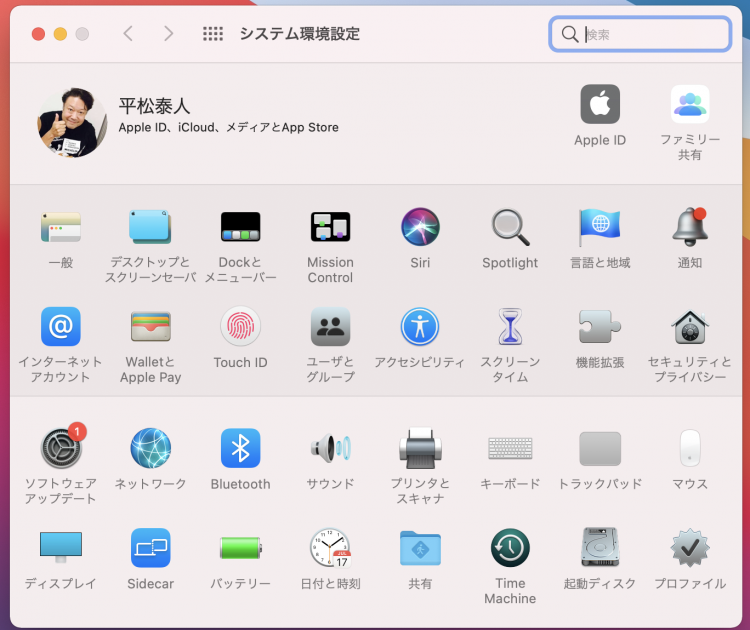The height and width of the screenshot is (630, 750).
Task: Open インターネットアカウント preferences
Action: click(61, 327)
